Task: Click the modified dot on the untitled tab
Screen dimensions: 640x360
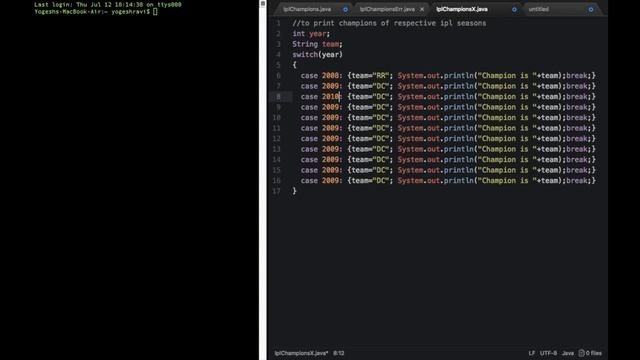Action: tap(591, 9)
